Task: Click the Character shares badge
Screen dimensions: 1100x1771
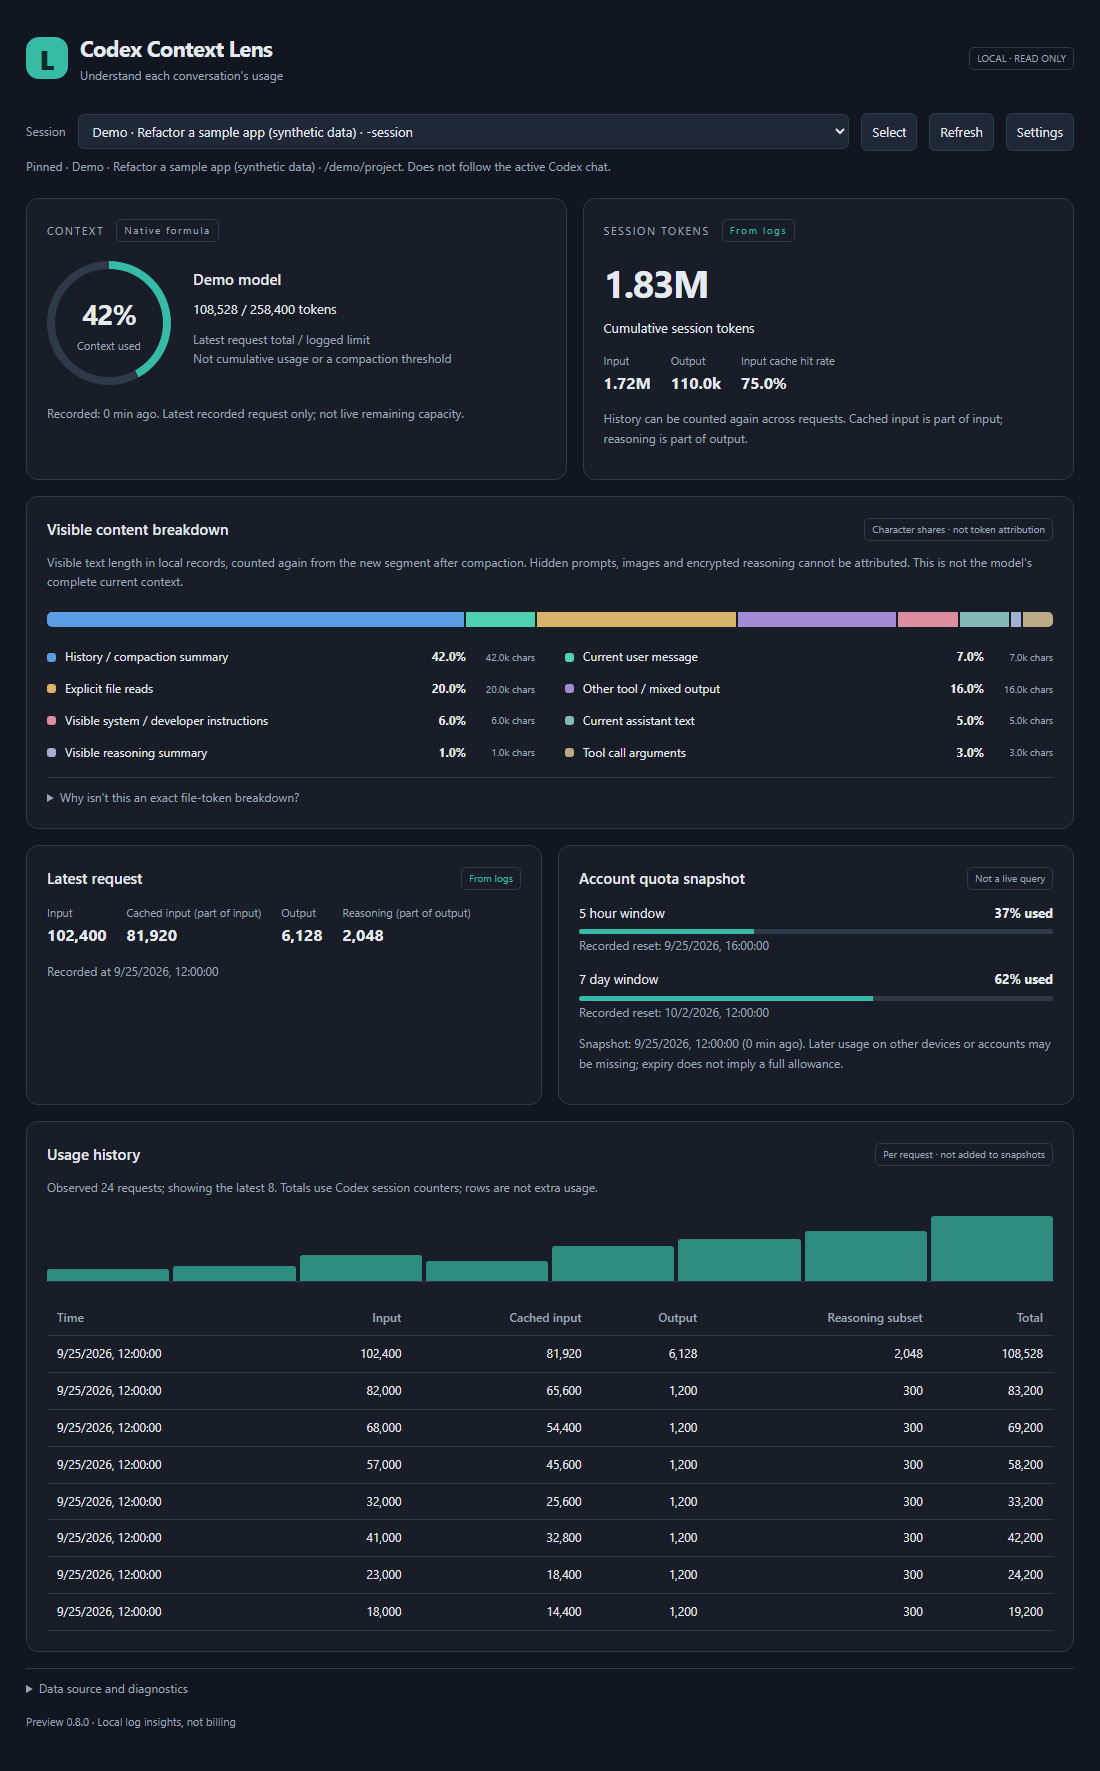Action: click(958, 530)
